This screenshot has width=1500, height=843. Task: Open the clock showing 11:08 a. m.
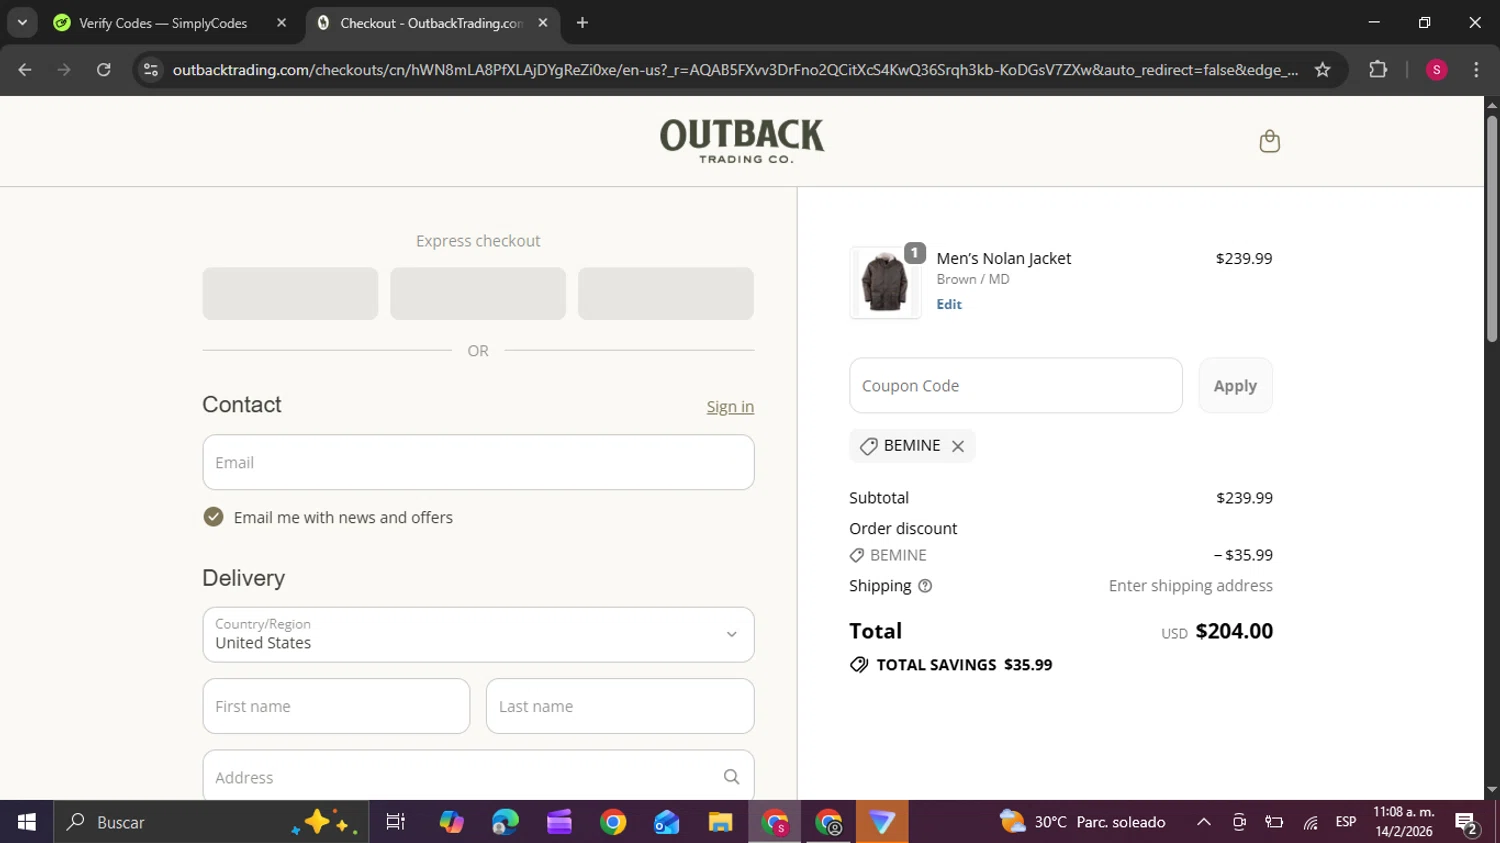1404,822
